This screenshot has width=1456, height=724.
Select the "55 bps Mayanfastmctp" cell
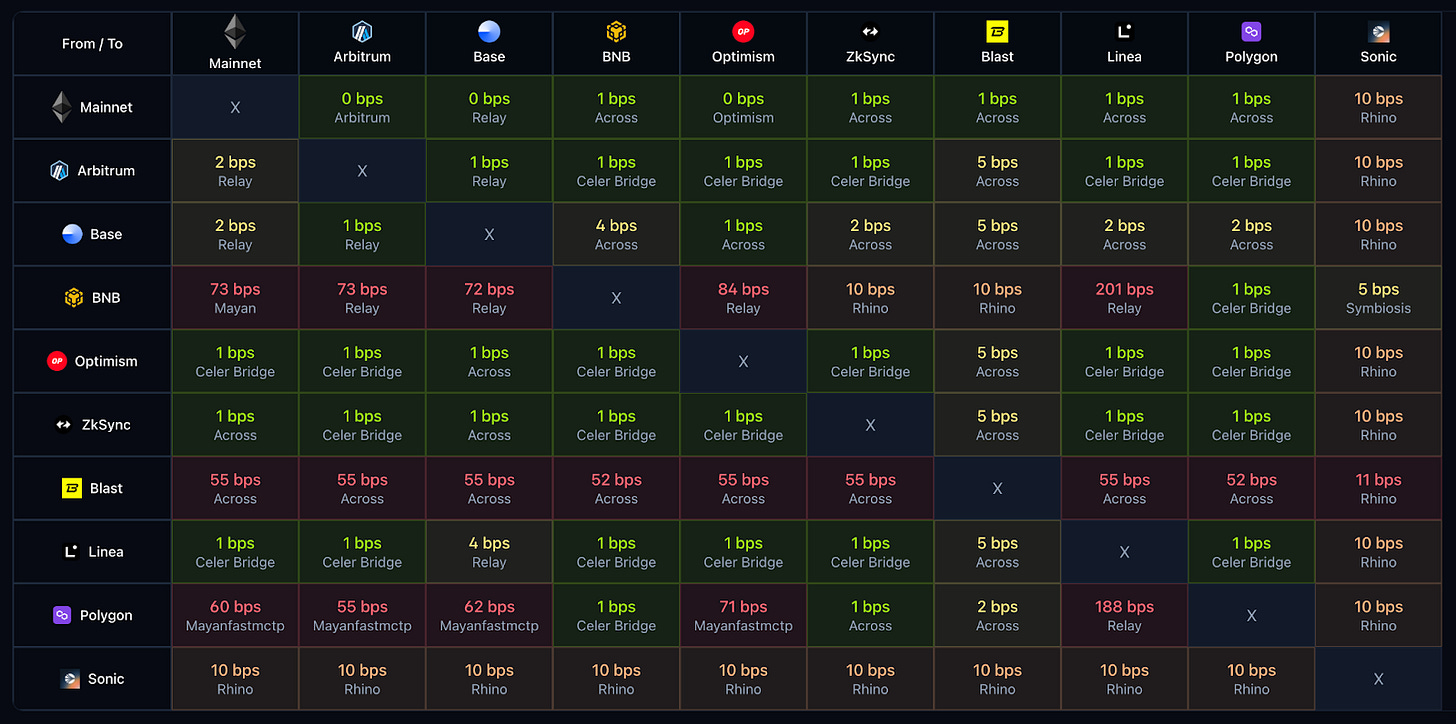(362, 615)
